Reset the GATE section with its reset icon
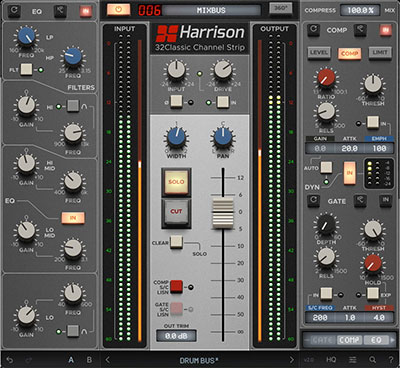 tap(313, 201)
